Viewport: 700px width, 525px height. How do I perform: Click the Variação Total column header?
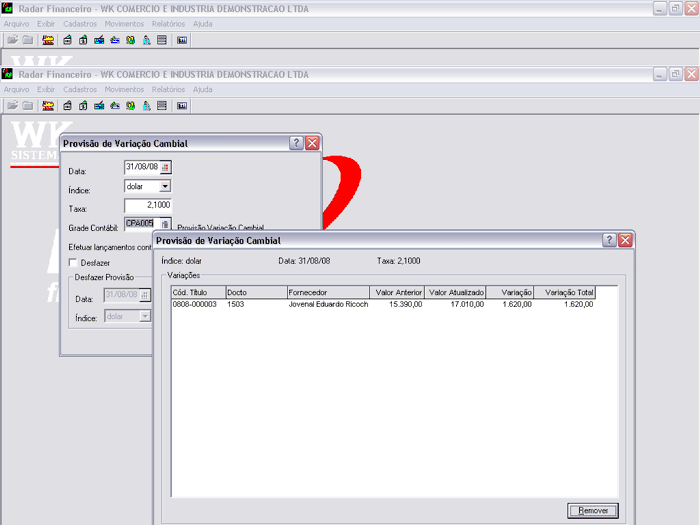tap(565, 292)
